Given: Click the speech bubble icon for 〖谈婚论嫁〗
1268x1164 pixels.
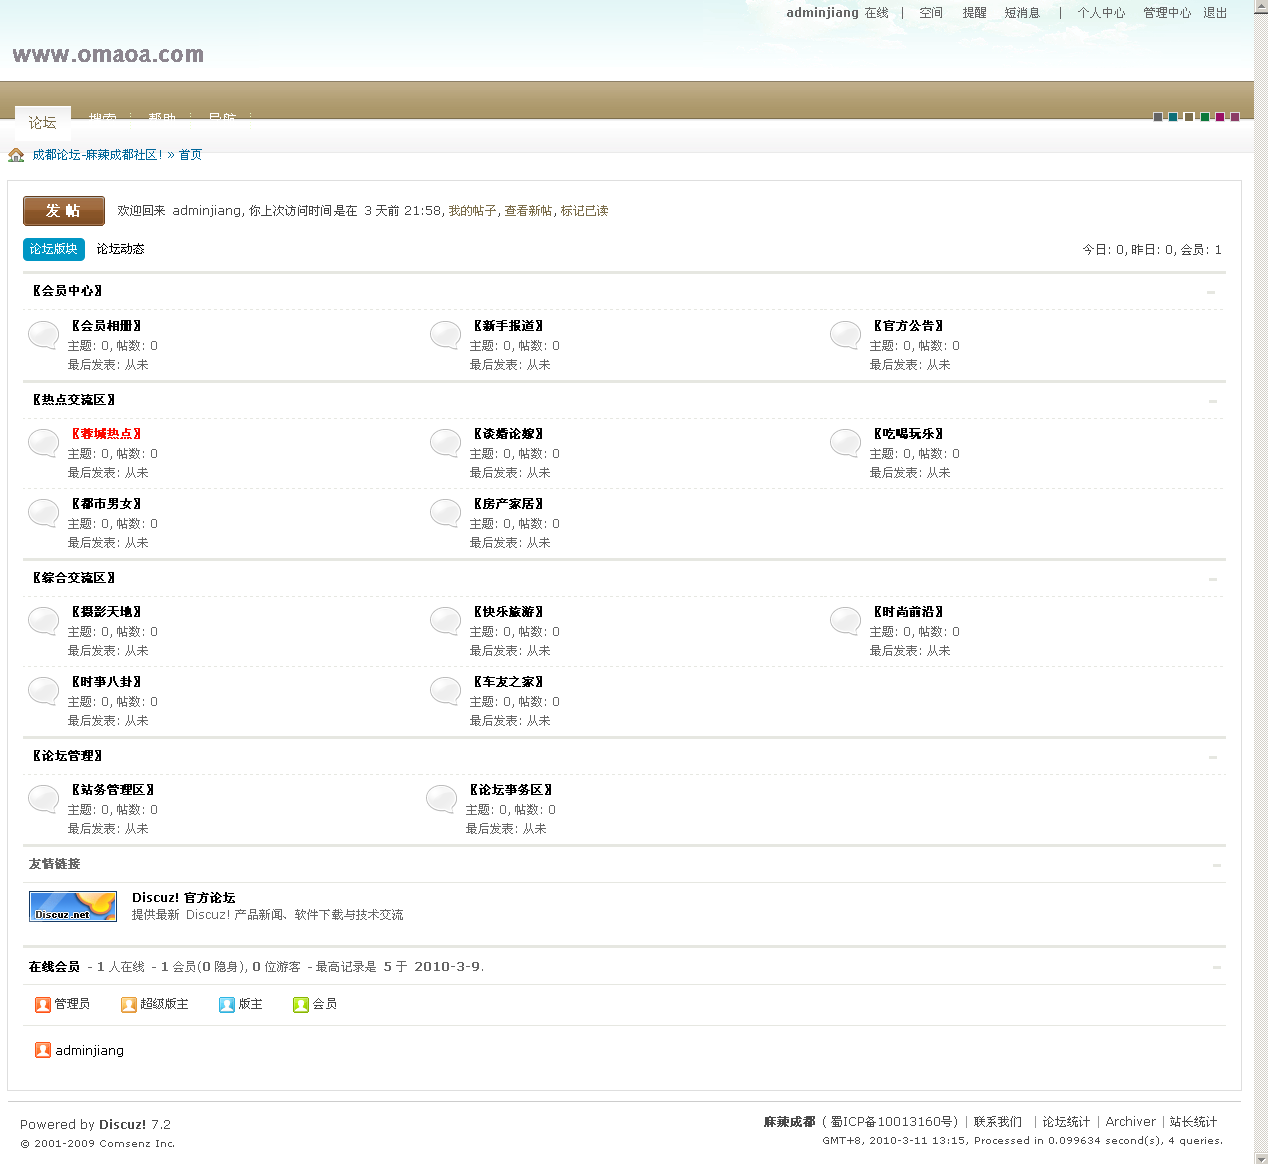Looking at the screenshot, I should coord(445,443).
